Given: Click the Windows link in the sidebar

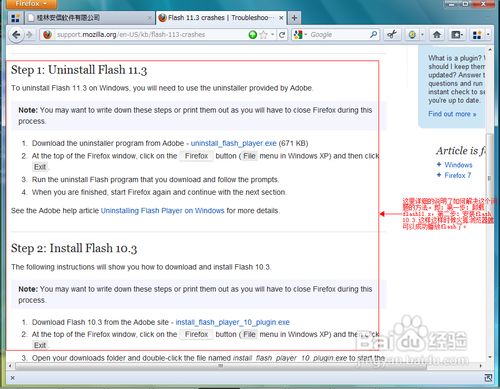Looking at the screenshot, I should coord(458,165).
